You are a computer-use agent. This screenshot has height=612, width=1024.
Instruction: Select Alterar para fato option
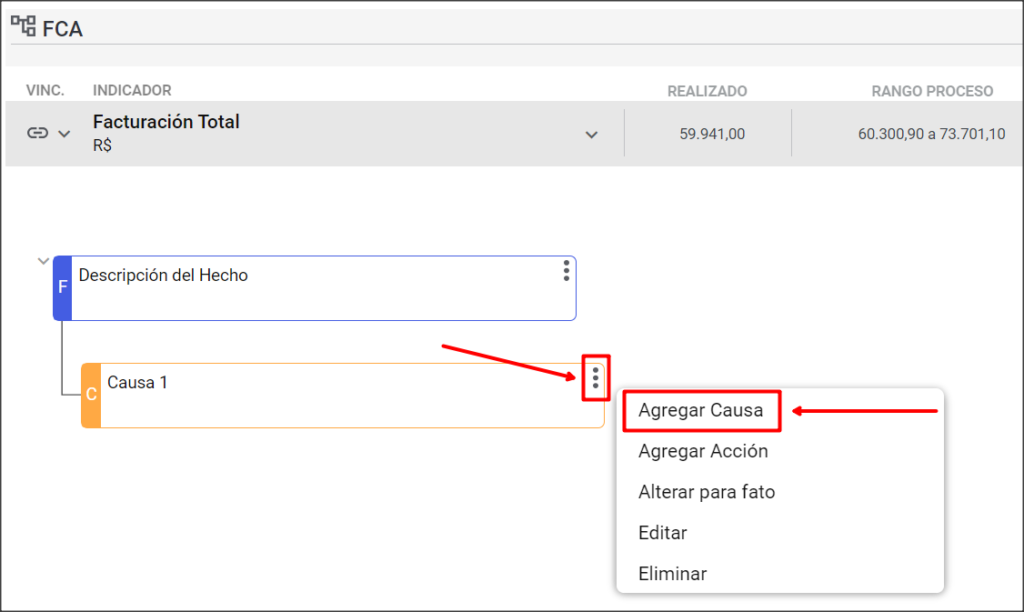click(706, 492)
